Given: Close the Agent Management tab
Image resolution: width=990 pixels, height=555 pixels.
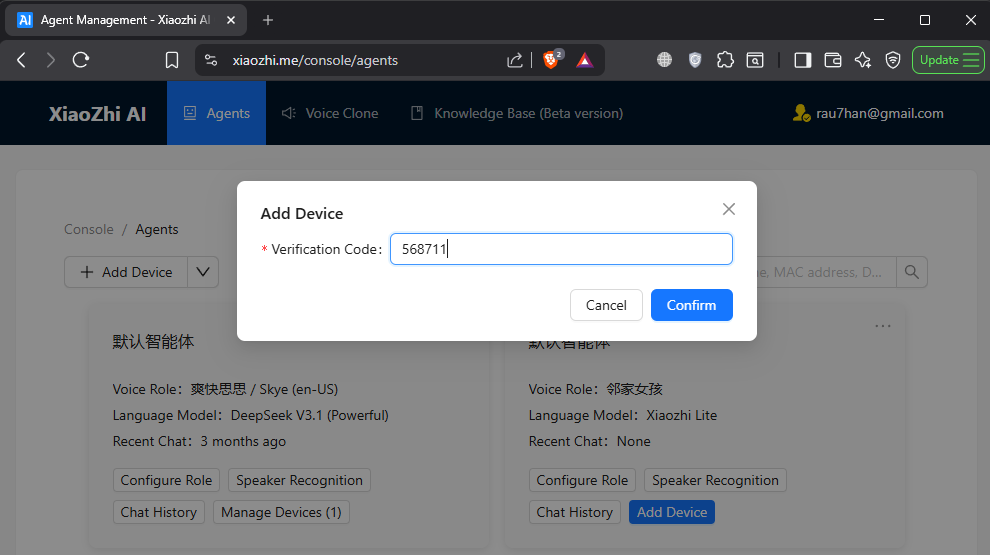Looking at the screenshot, I should pos(231,20).
